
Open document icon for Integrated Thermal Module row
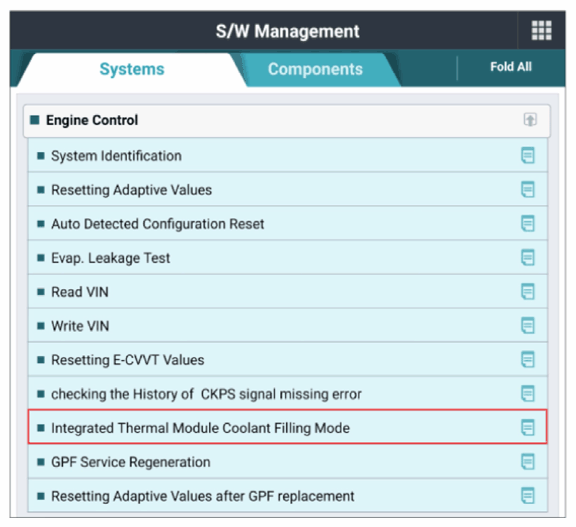(x=528, y=427)
